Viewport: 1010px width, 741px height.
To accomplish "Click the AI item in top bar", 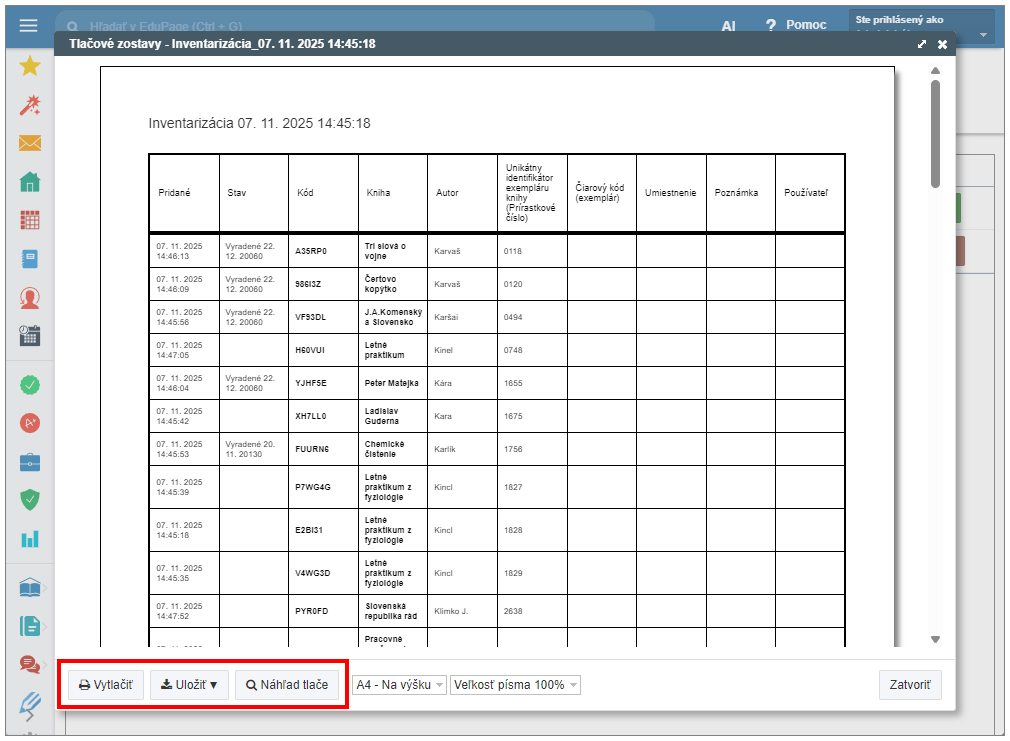I will point(728,25).
